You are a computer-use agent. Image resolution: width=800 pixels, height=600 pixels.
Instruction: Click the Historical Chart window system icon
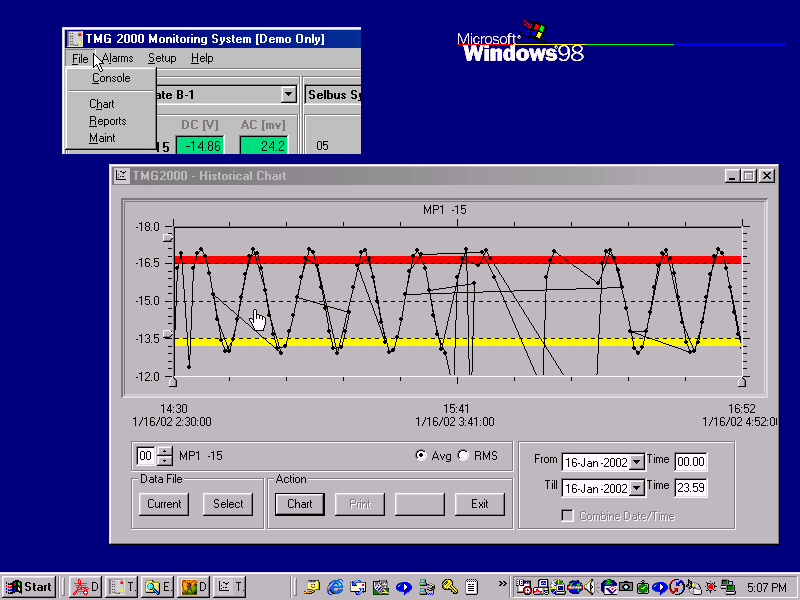point(121,176)
